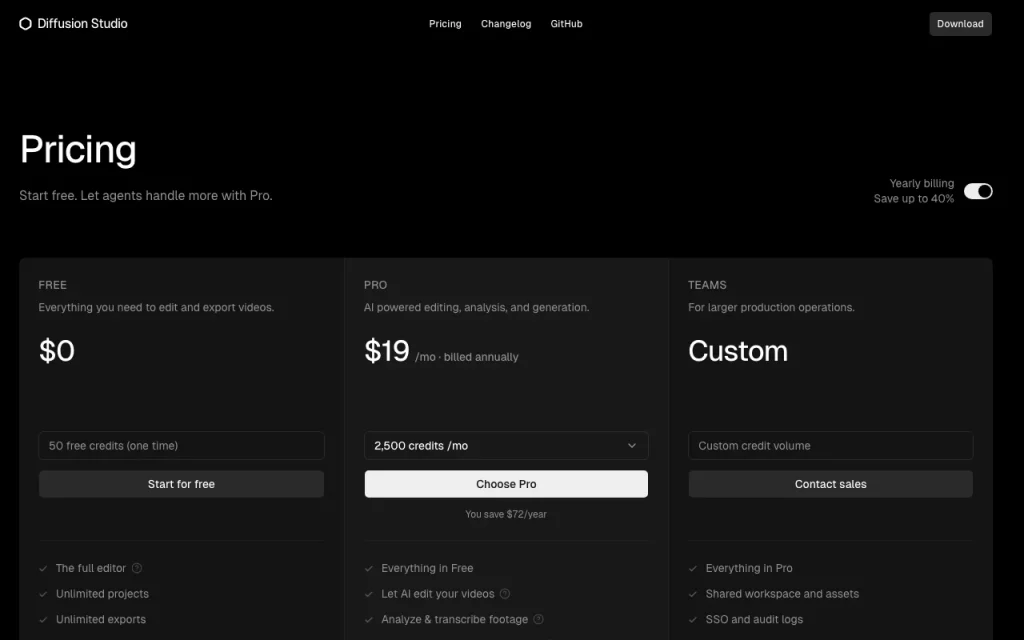Click the Start for free button
This screenshot has height=640, width=1024.
[x=182, y=484]
